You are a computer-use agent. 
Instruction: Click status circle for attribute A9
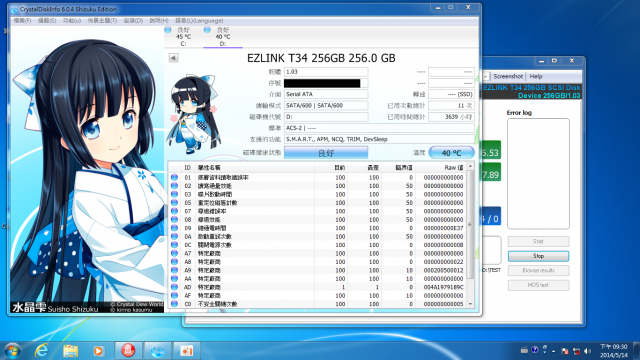tap(174, 270)
